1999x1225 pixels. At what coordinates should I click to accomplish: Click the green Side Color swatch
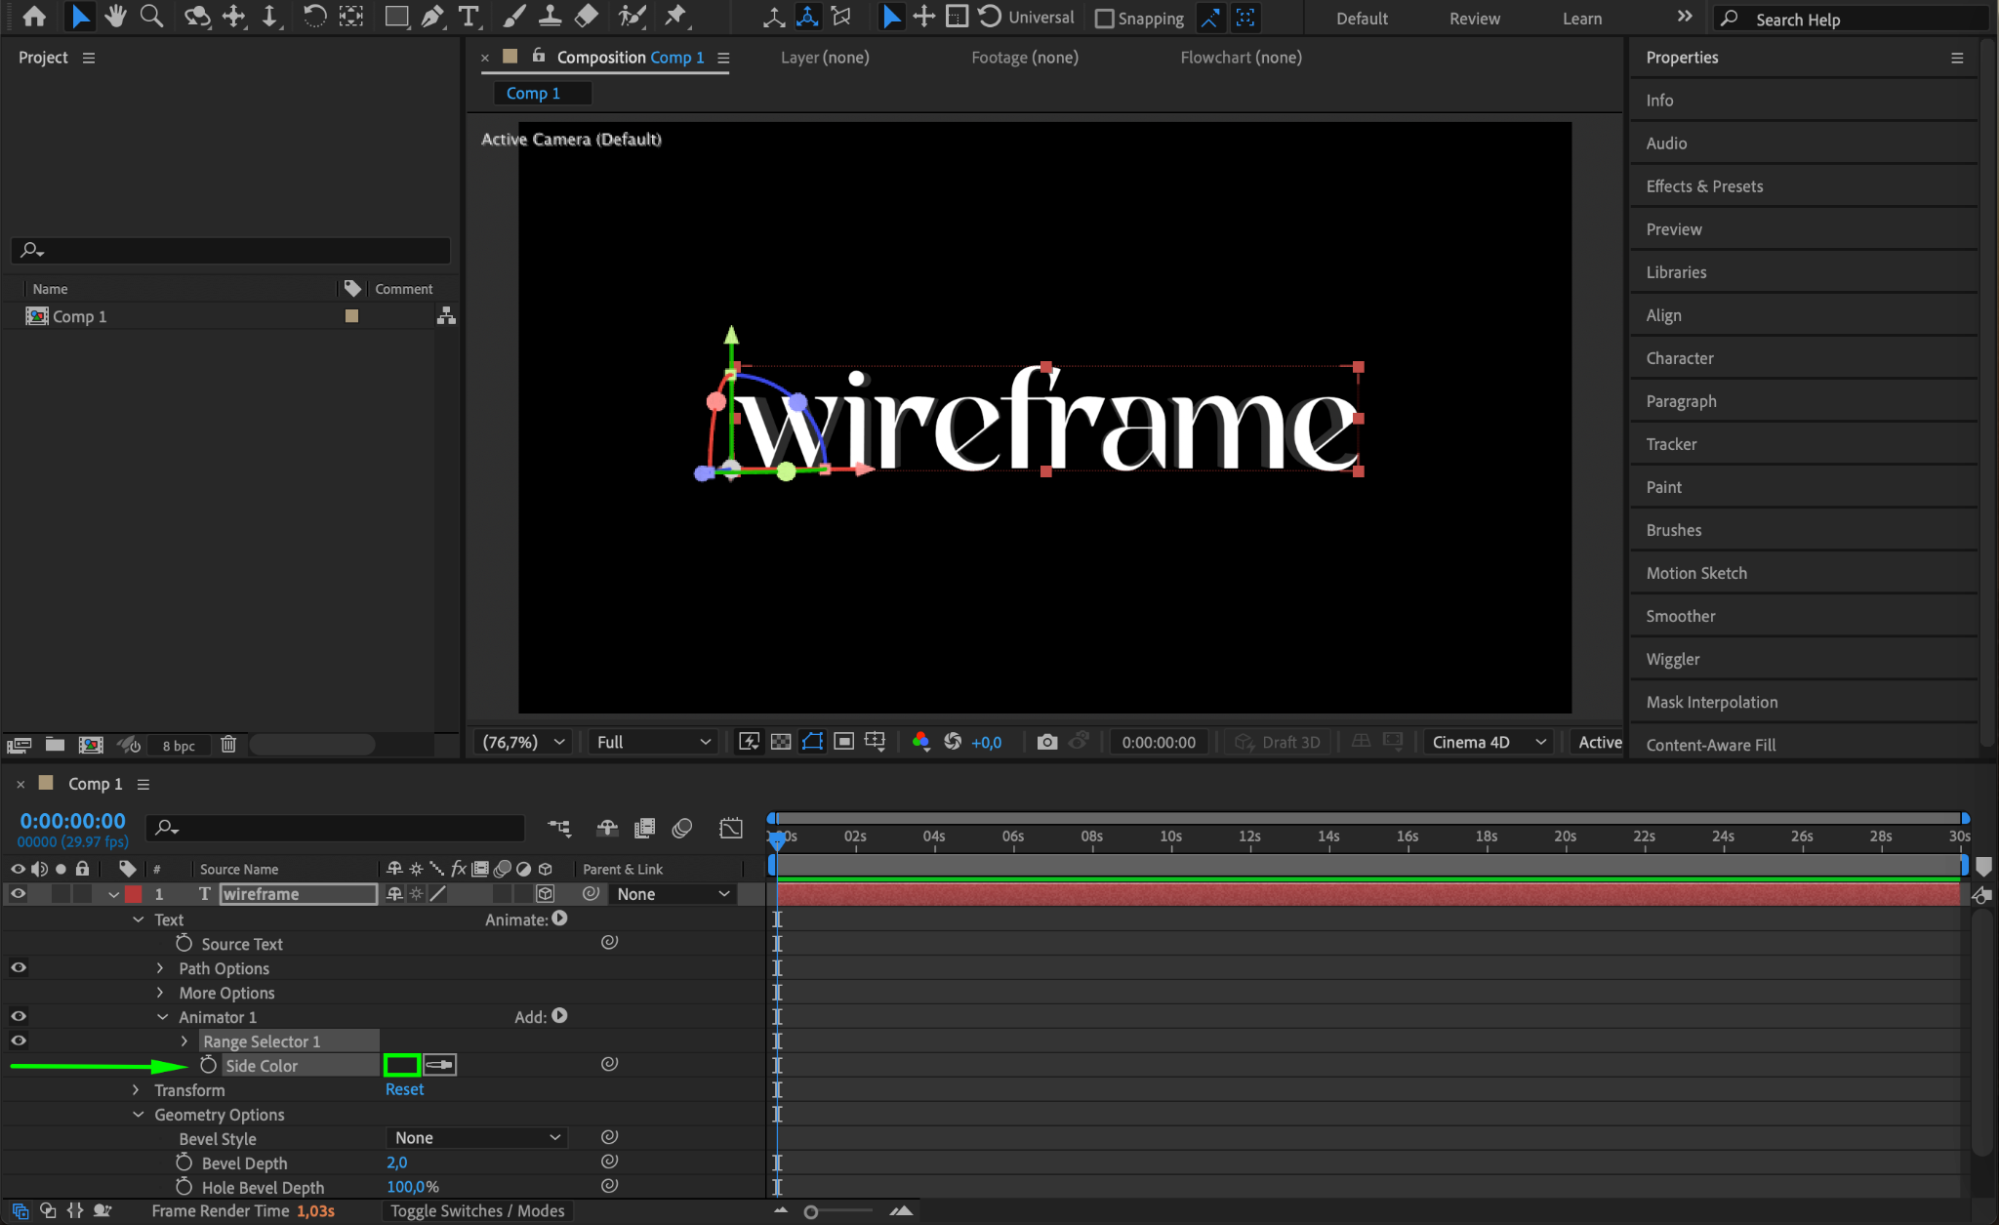401,1065
